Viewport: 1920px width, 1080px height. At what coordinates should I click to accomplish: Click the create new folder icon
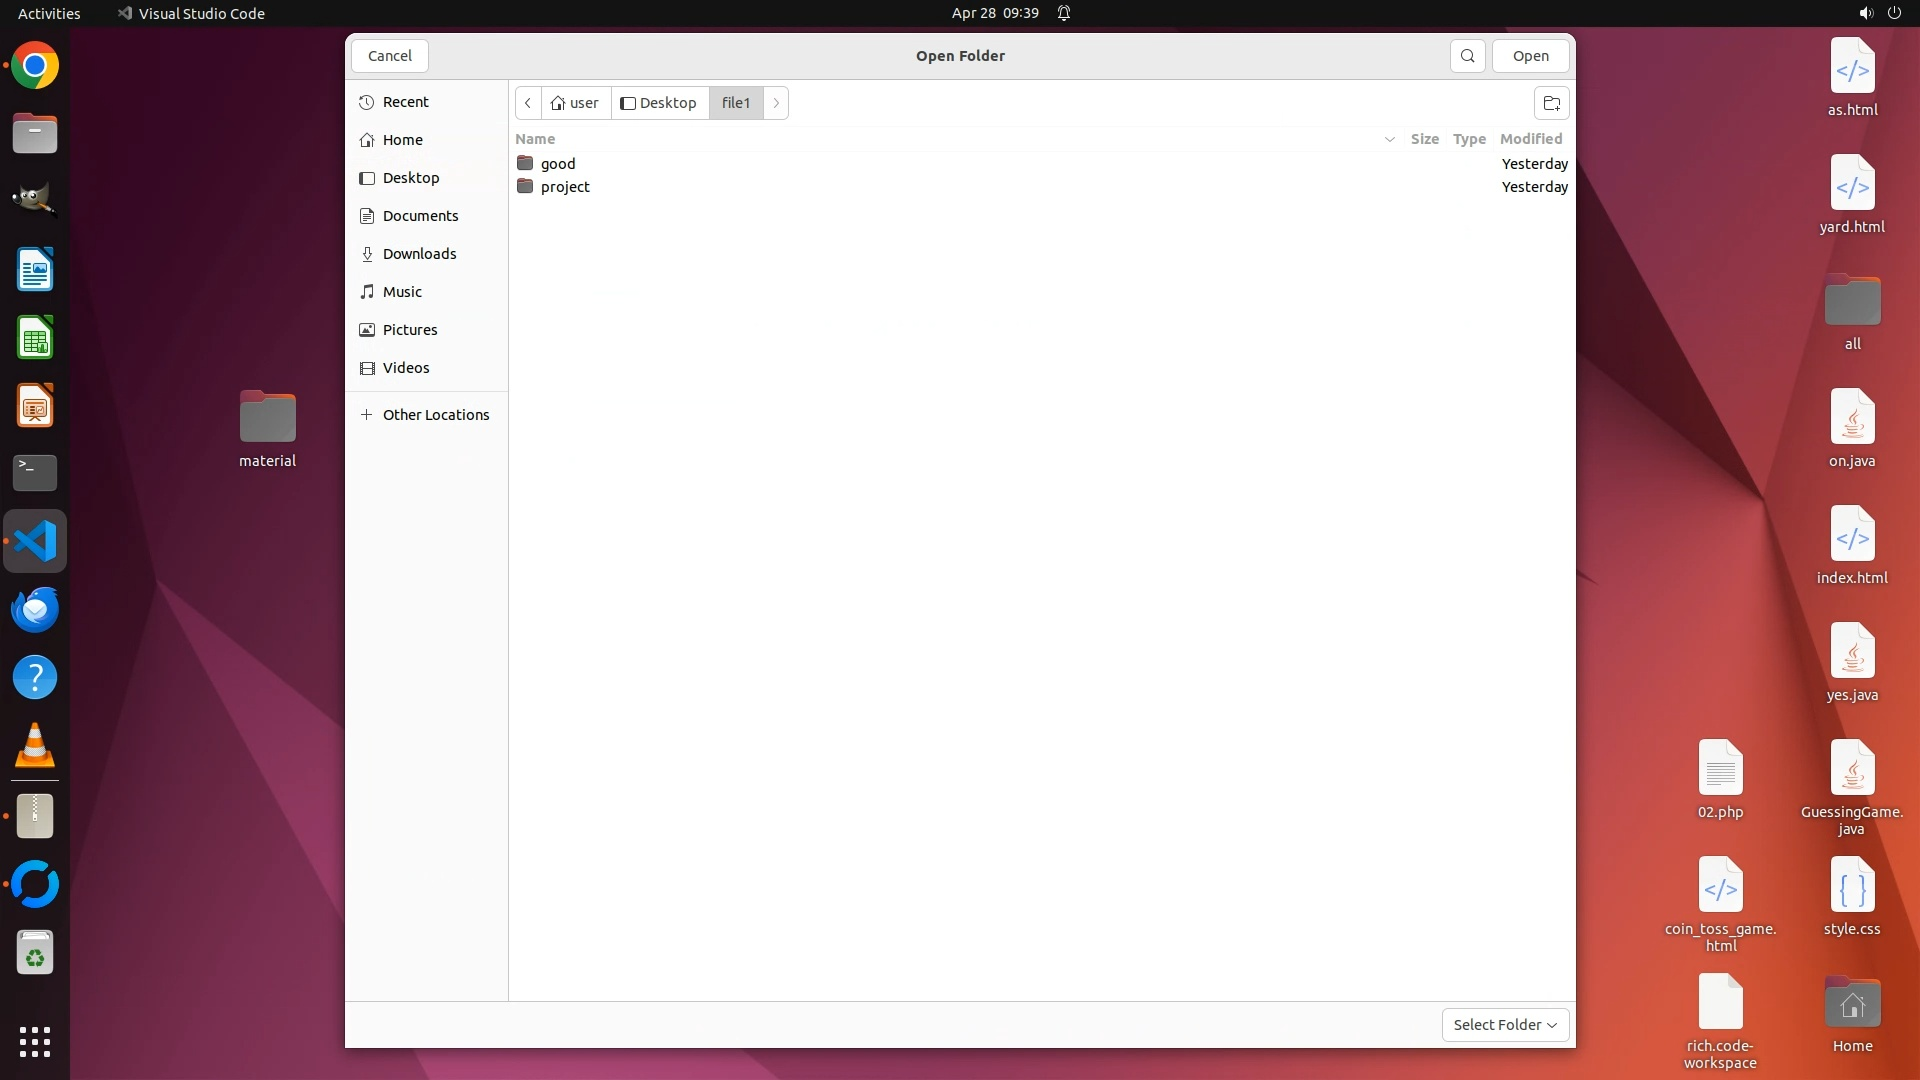pos(1551,103)
